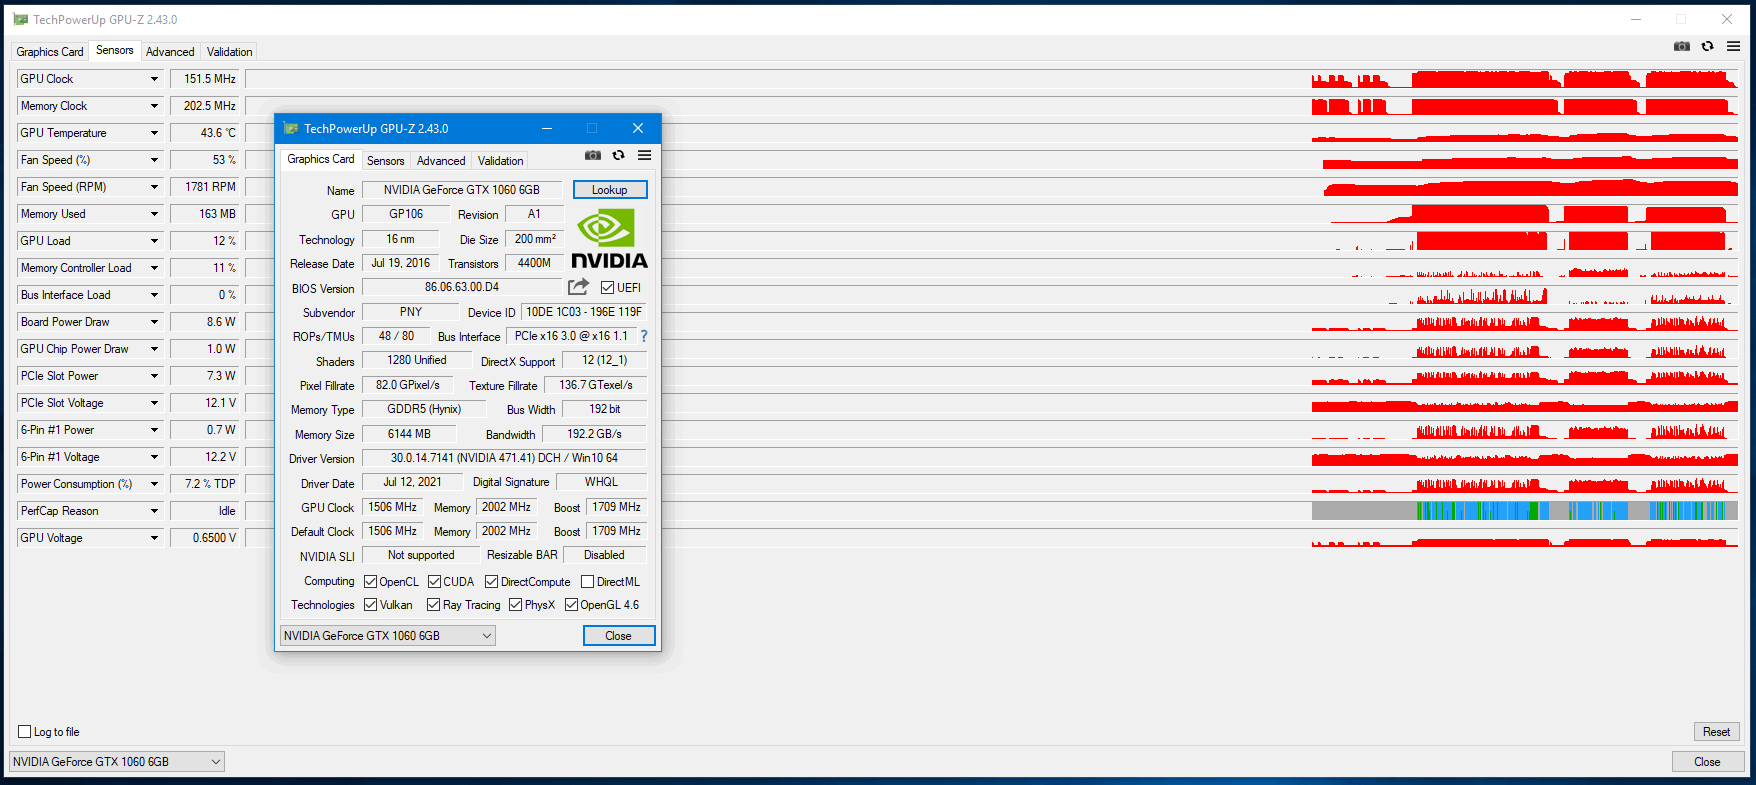
Task: Click Close button in Graphics Card dialog
Action: 619,636
